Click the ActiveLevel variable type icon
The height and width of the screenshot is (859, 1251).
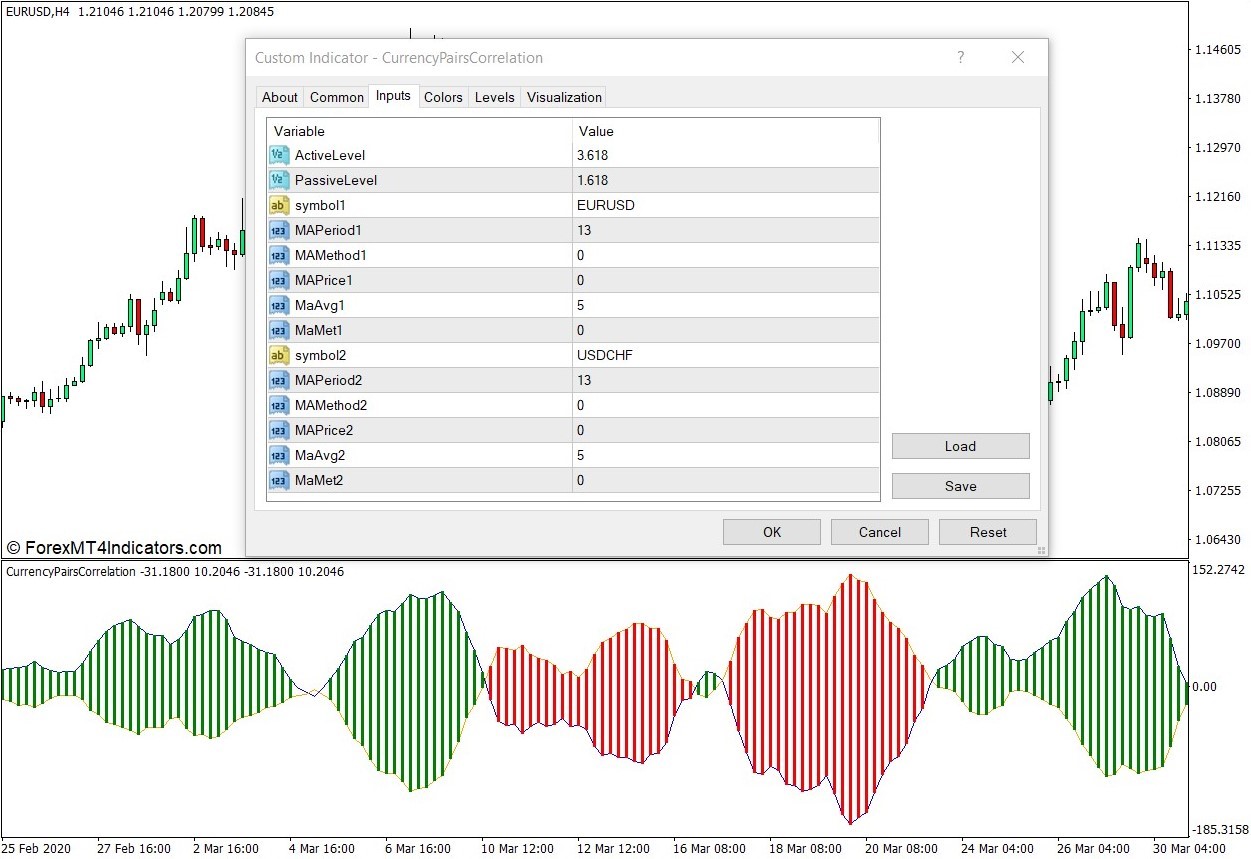[x=279, y=155]
